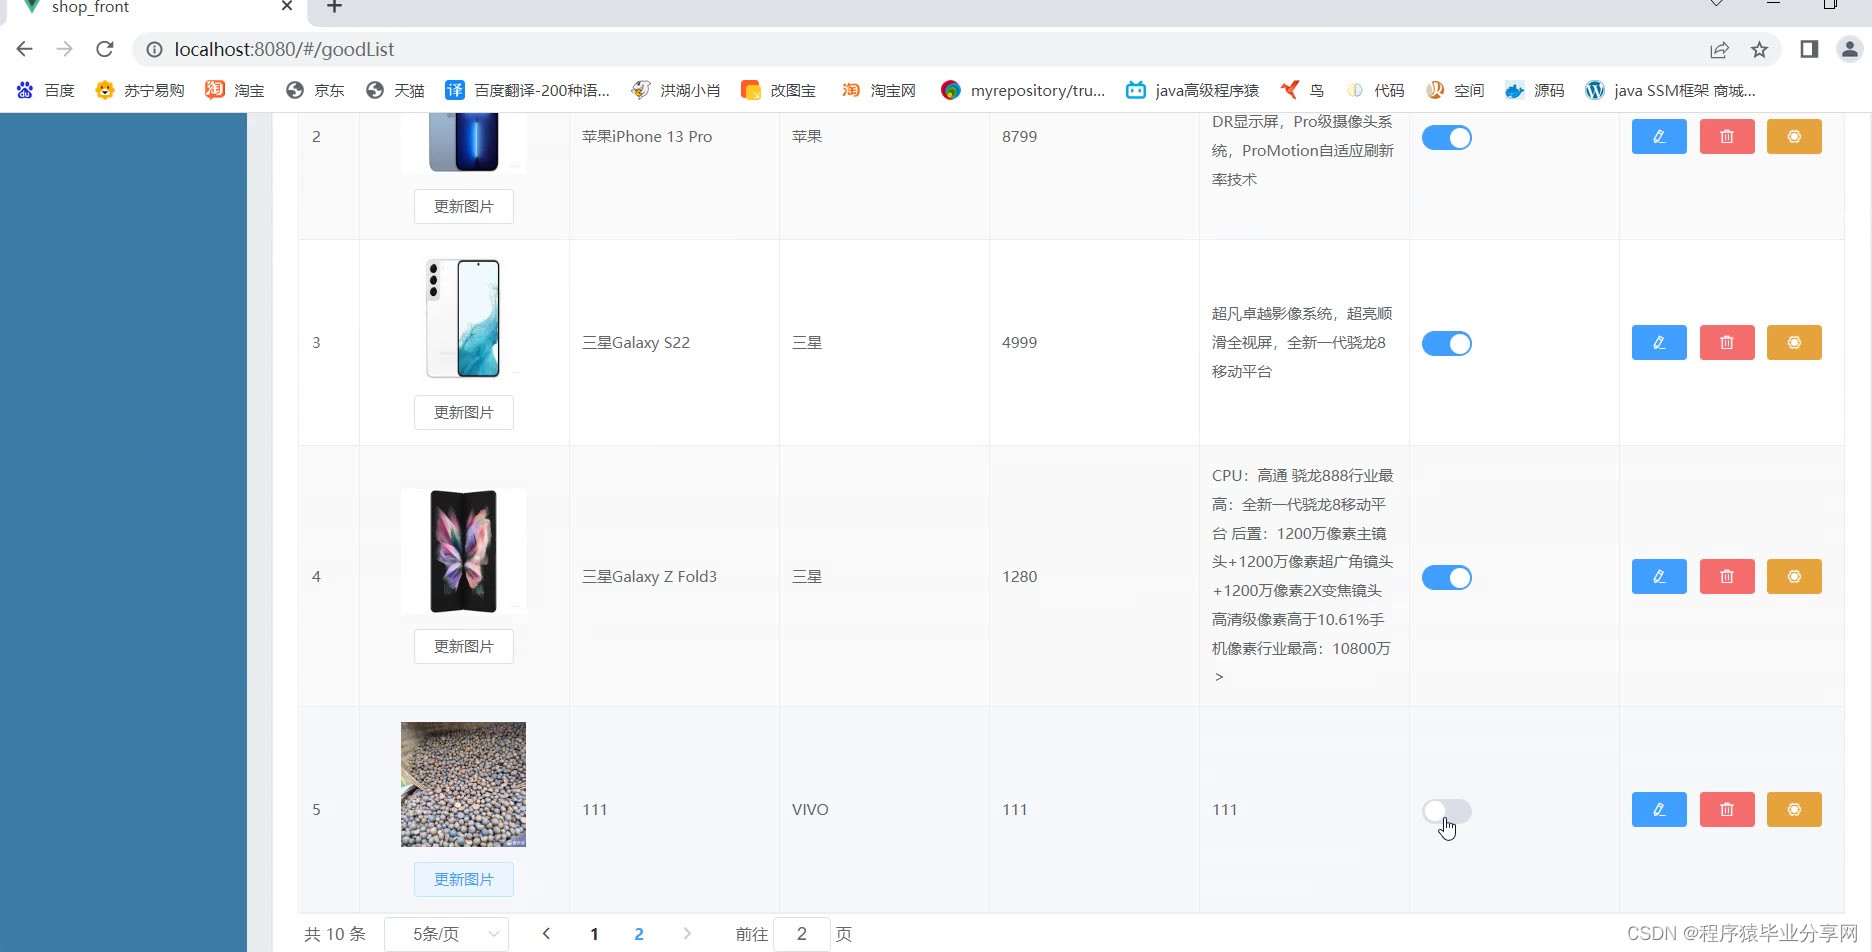Bookmark this page with the star icon
This screenshot has width=1872, height=952.
click(x=1760, y=50)
